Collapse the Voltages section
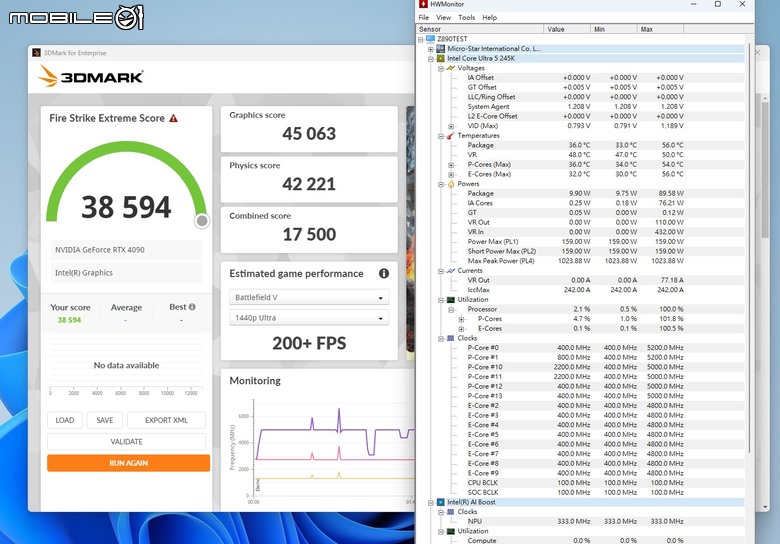 click(441, 68)
